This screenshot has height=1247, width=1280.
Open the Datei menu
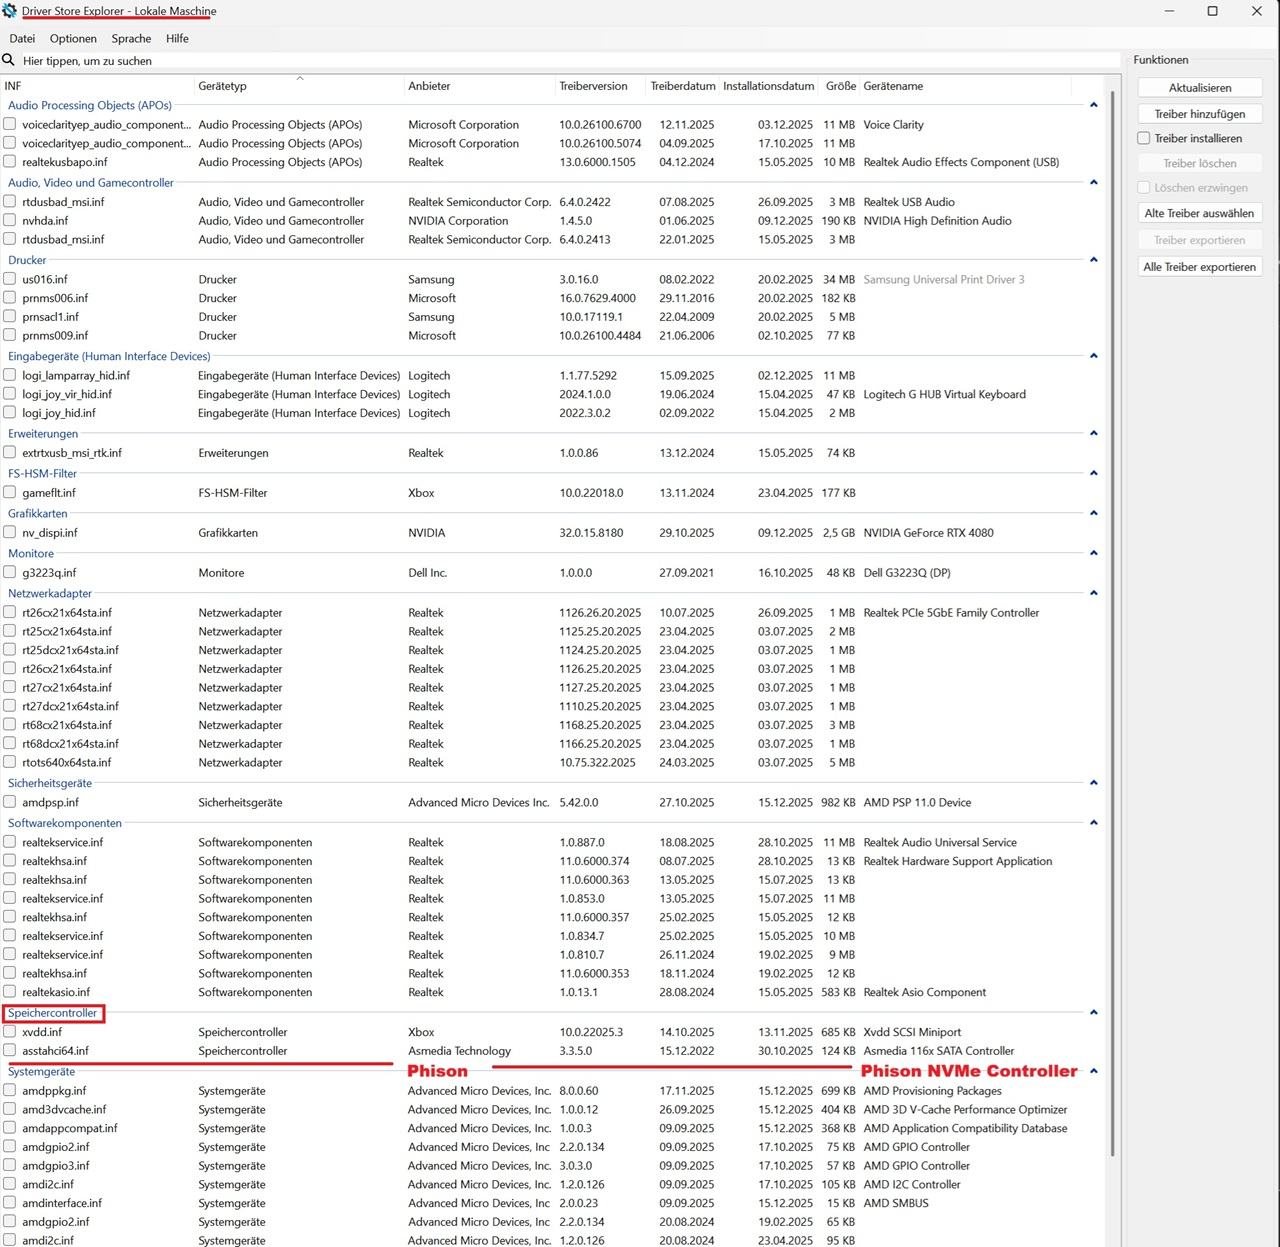point(22,38)
